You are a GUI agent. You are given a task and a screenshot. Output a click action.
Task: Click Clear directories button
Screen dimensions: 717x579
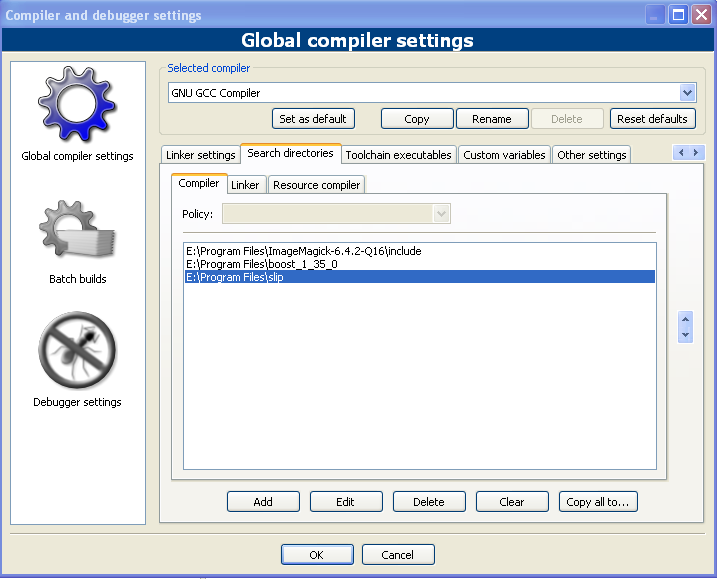[512, 502]
